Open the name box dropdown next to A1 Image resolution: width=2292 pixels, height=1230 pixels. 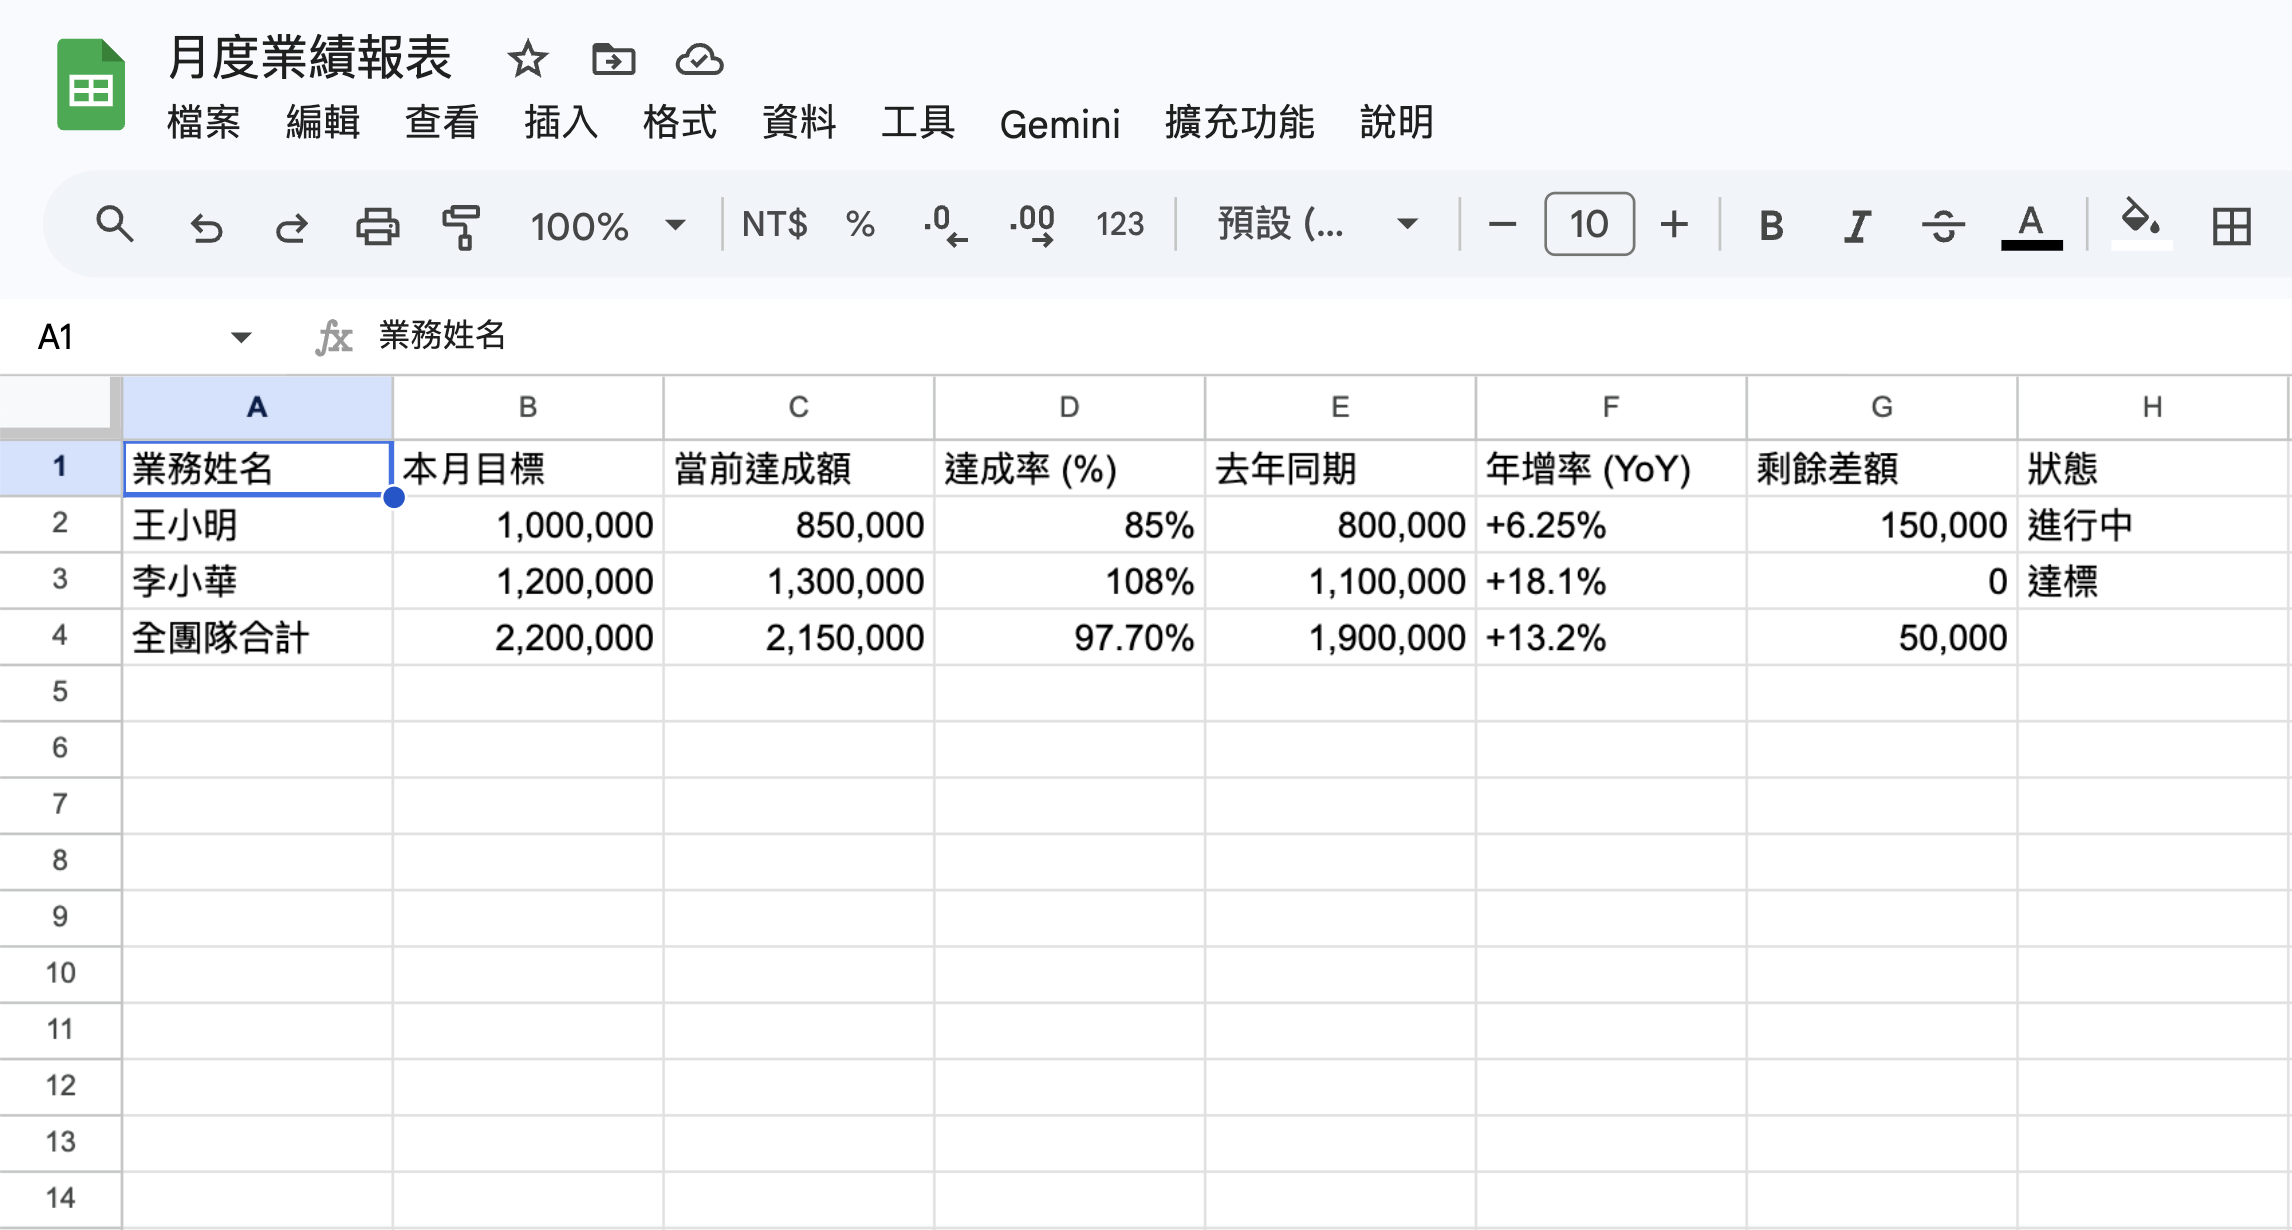[x=240, y=337]
